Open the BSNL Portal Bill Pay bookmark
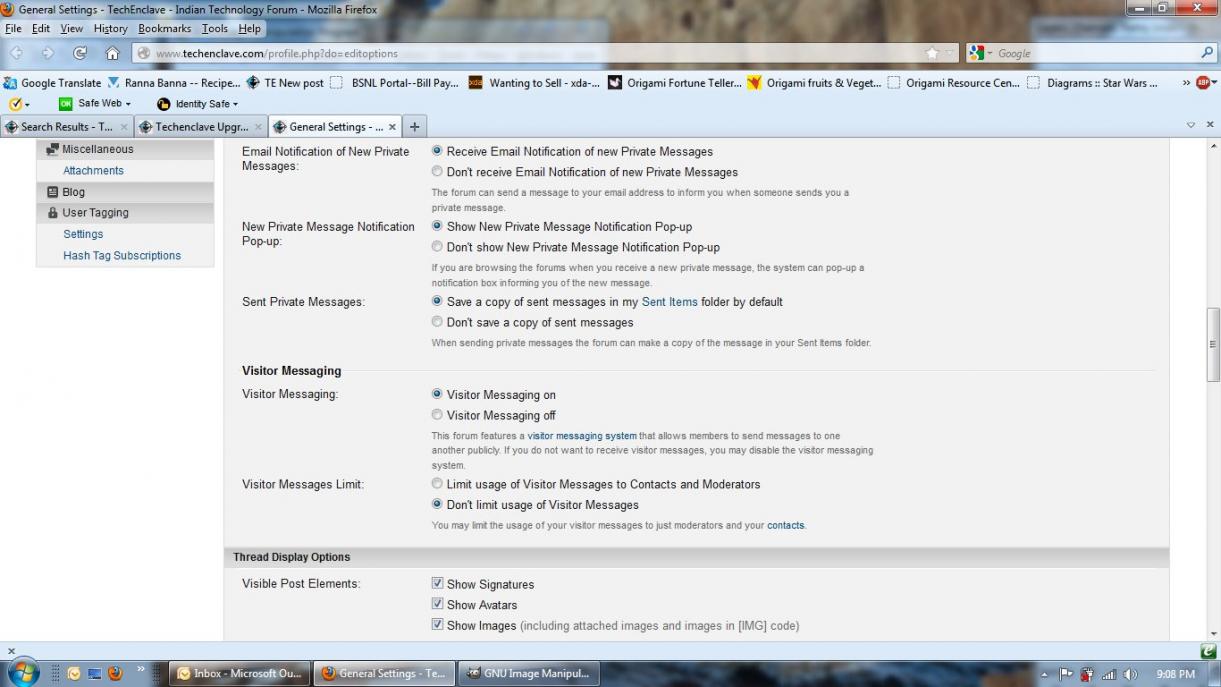1221x687 pixels. [x=394, y=83]
